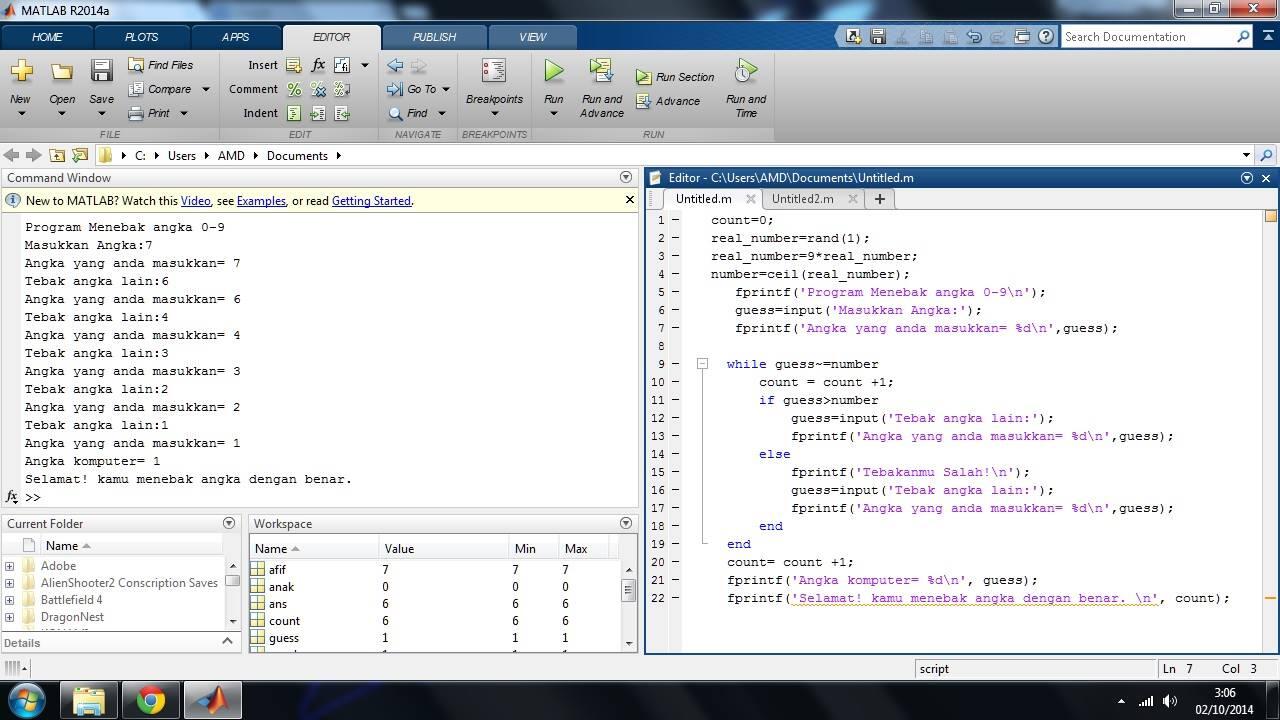Click the Up one folder icon
This screenshot has height=720, width=1280.
coord(57,155)
